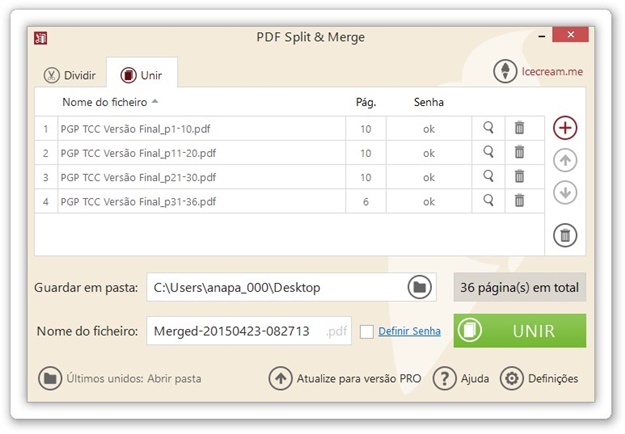This screenshot has width=625, height=434.
Task: Switch to the Dividir tab
Action: pos(70,75)
